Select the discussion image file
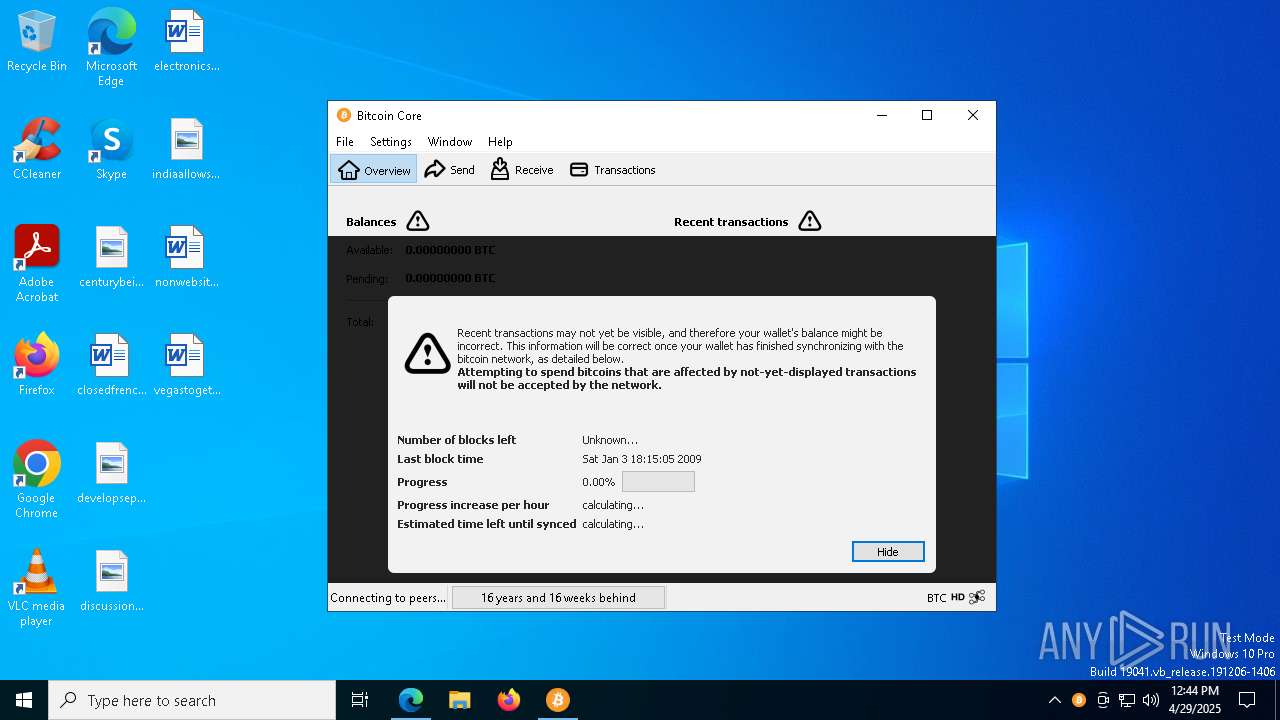 click(111, 582)
